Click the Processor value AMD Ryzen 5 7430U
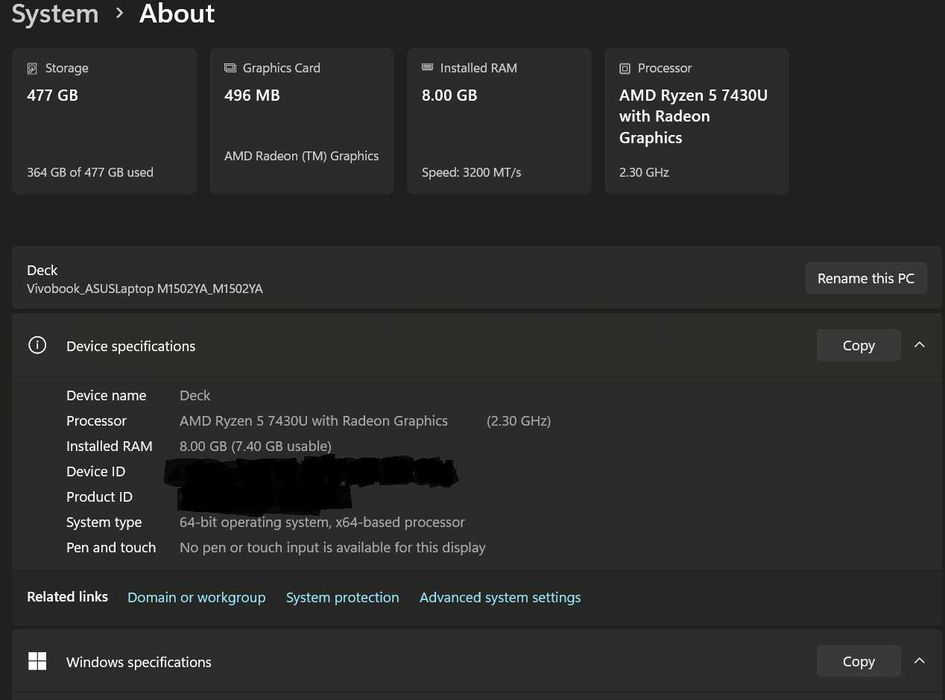Screen dimensions: 945x700 point(313,421)
